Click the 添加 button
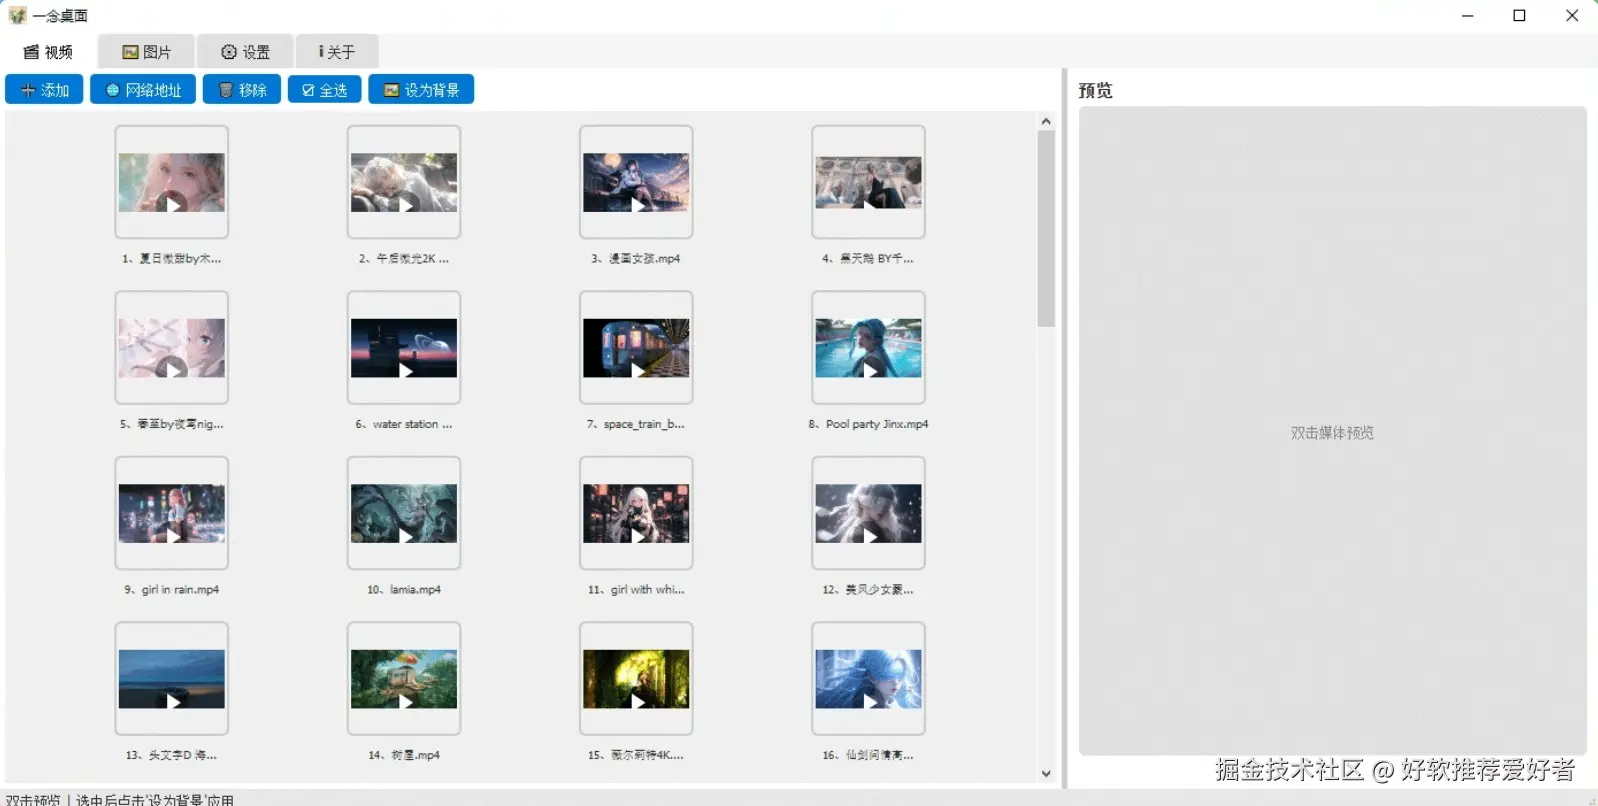 click(44, 90)
